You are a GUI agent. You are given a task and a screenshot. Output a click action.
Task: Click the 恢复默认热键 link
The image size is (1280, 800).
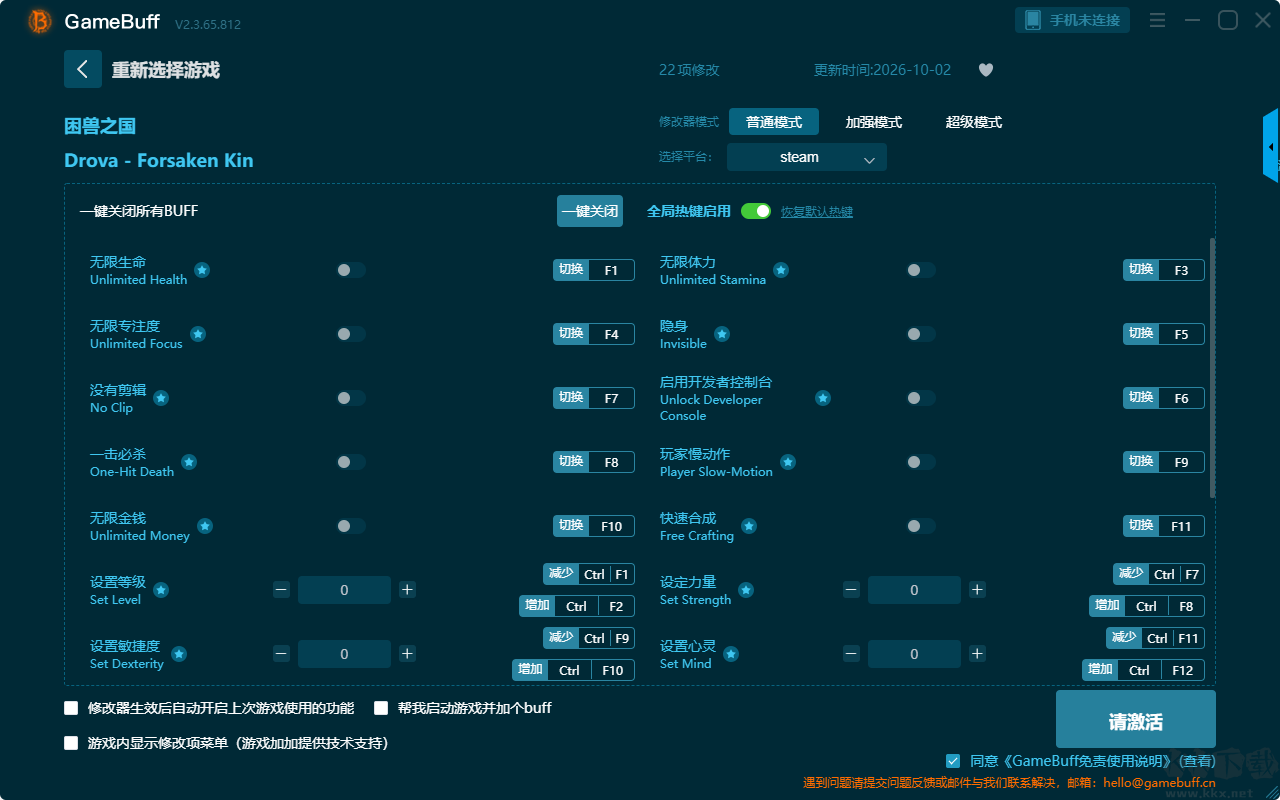tap(817, 212)
